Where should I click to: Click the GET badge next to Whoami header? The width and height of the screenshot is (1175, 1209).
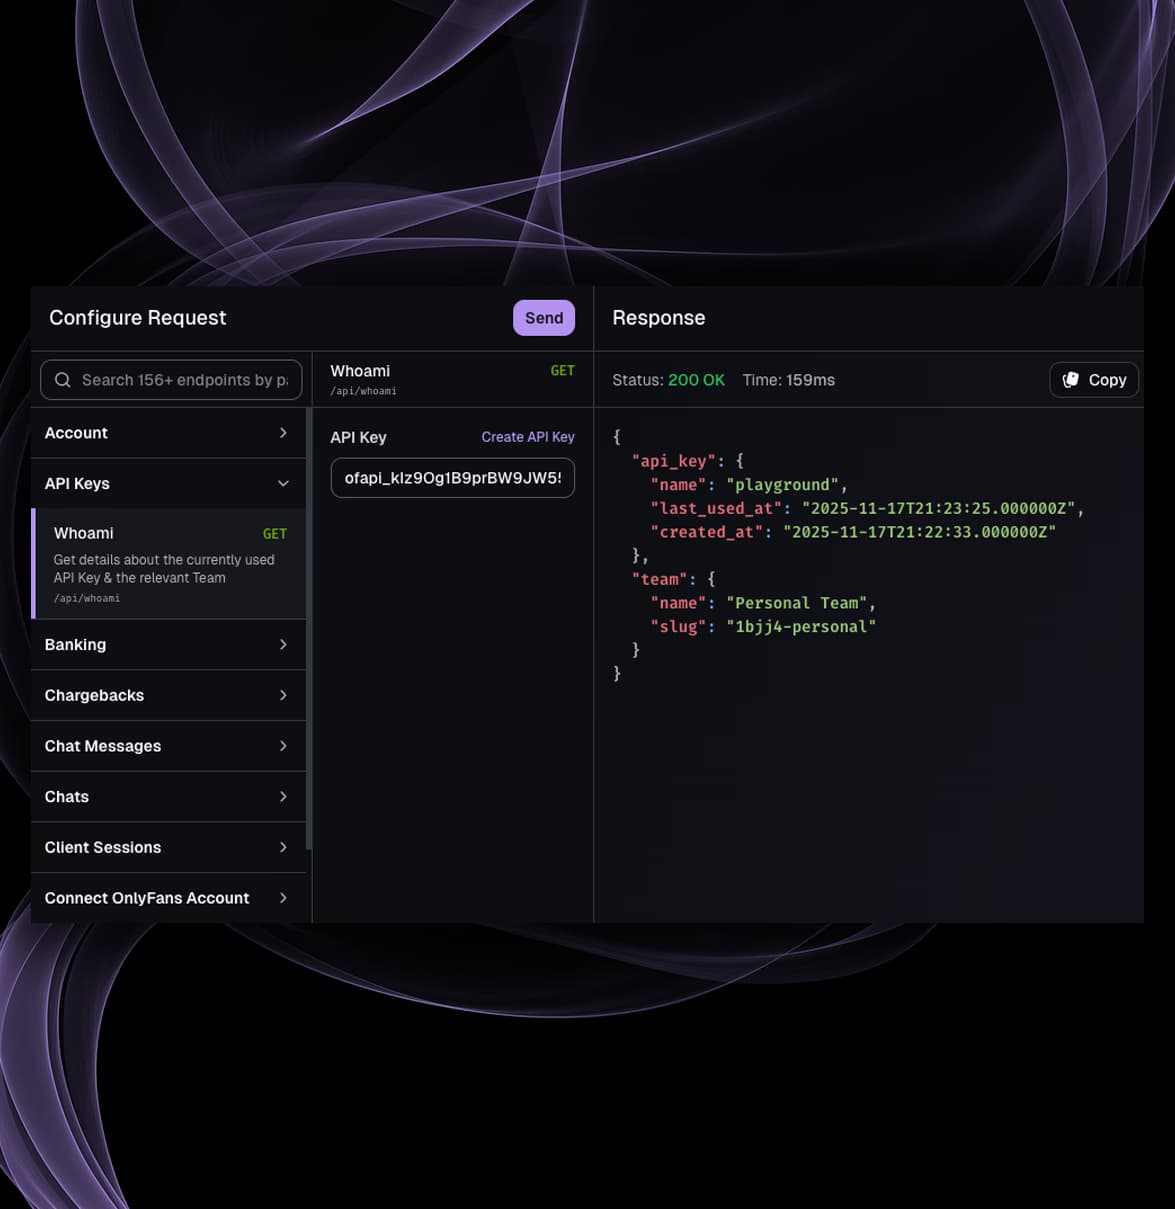tap(563, 370)
